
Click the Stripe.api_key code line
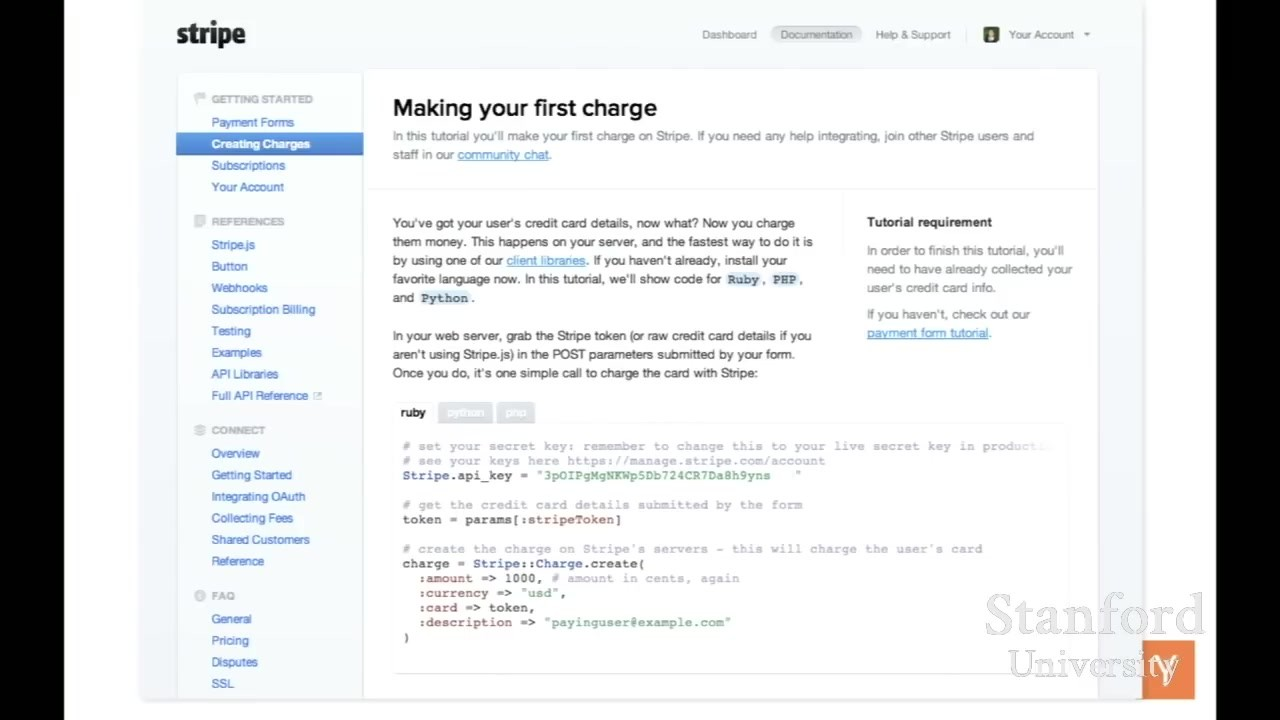(602, 476)
